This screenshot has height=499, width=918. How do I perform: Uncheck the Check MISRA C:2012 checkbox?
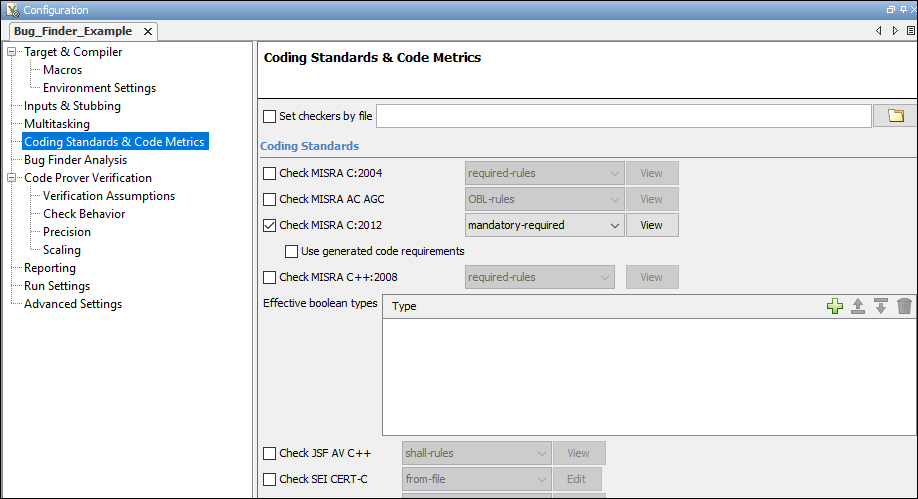coord(269,226)
